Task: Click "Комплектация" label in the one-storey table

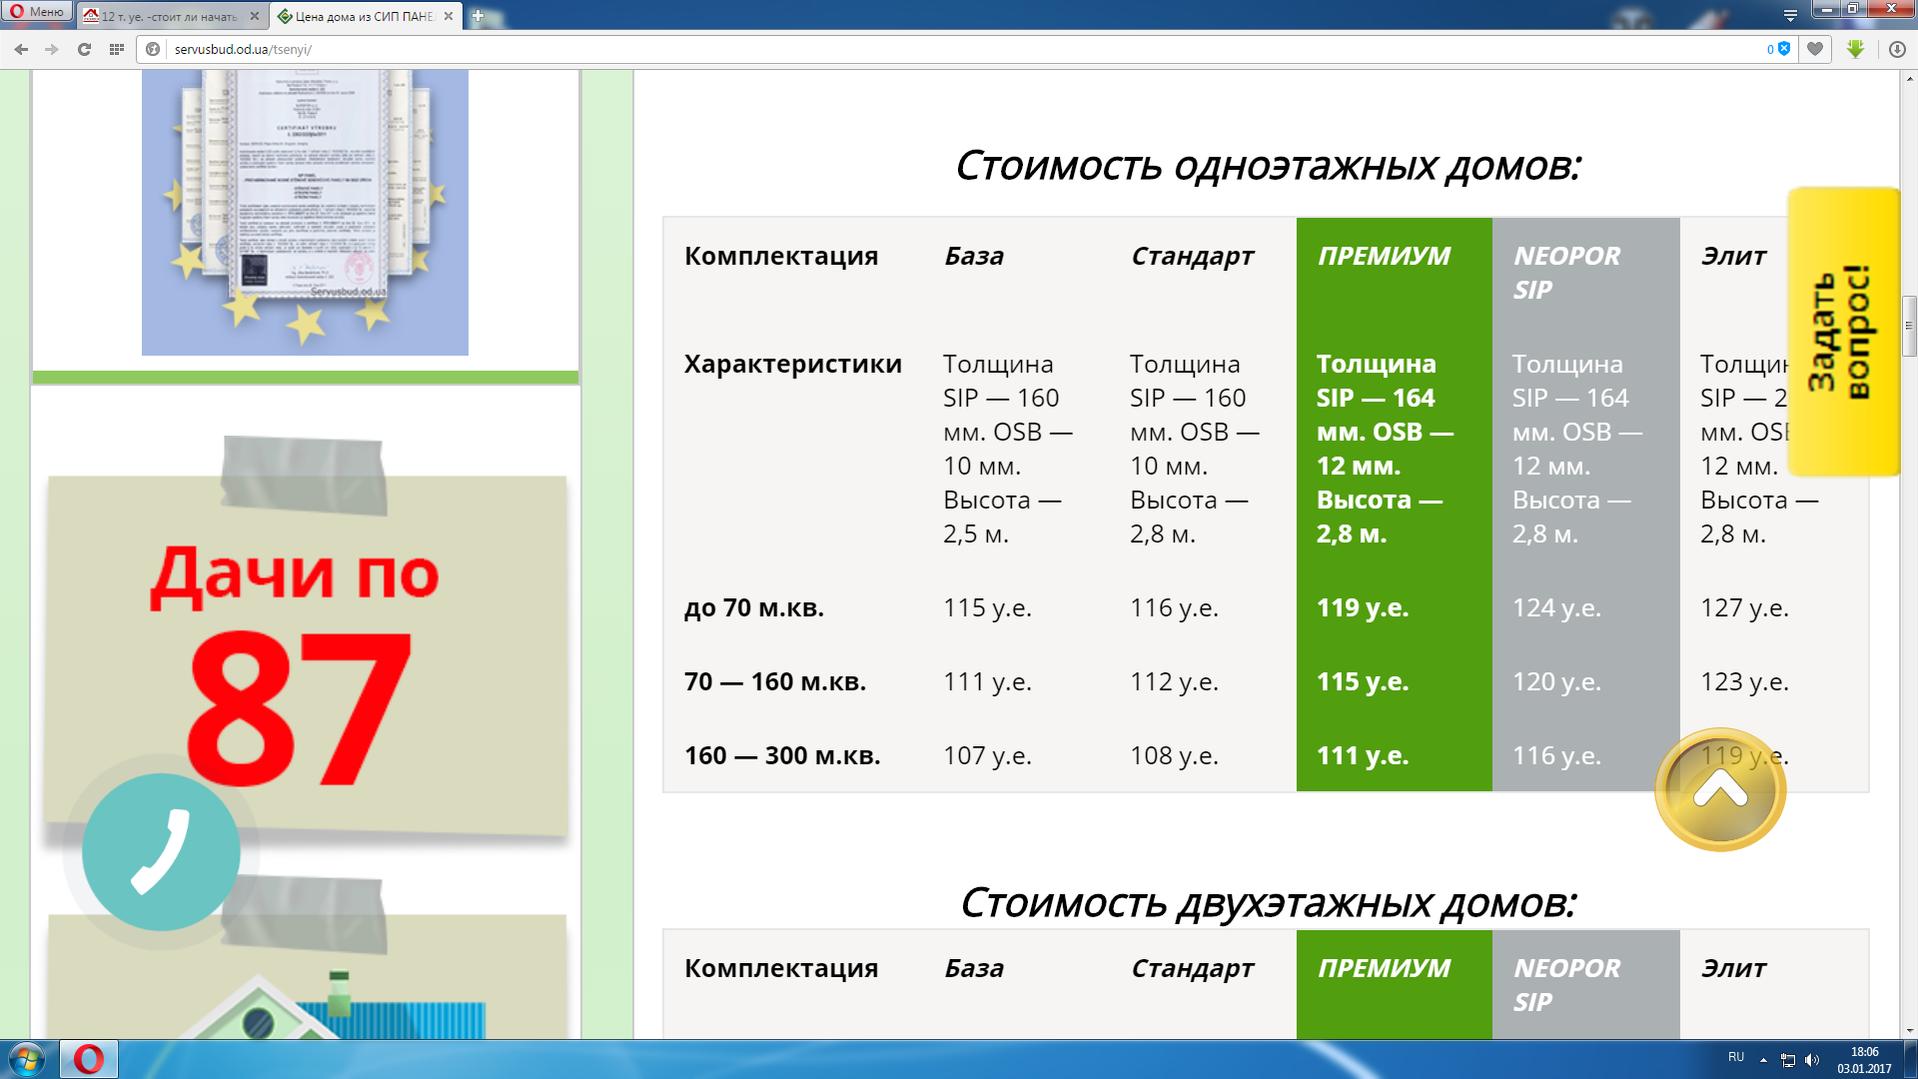Action: tap(781, 256)
